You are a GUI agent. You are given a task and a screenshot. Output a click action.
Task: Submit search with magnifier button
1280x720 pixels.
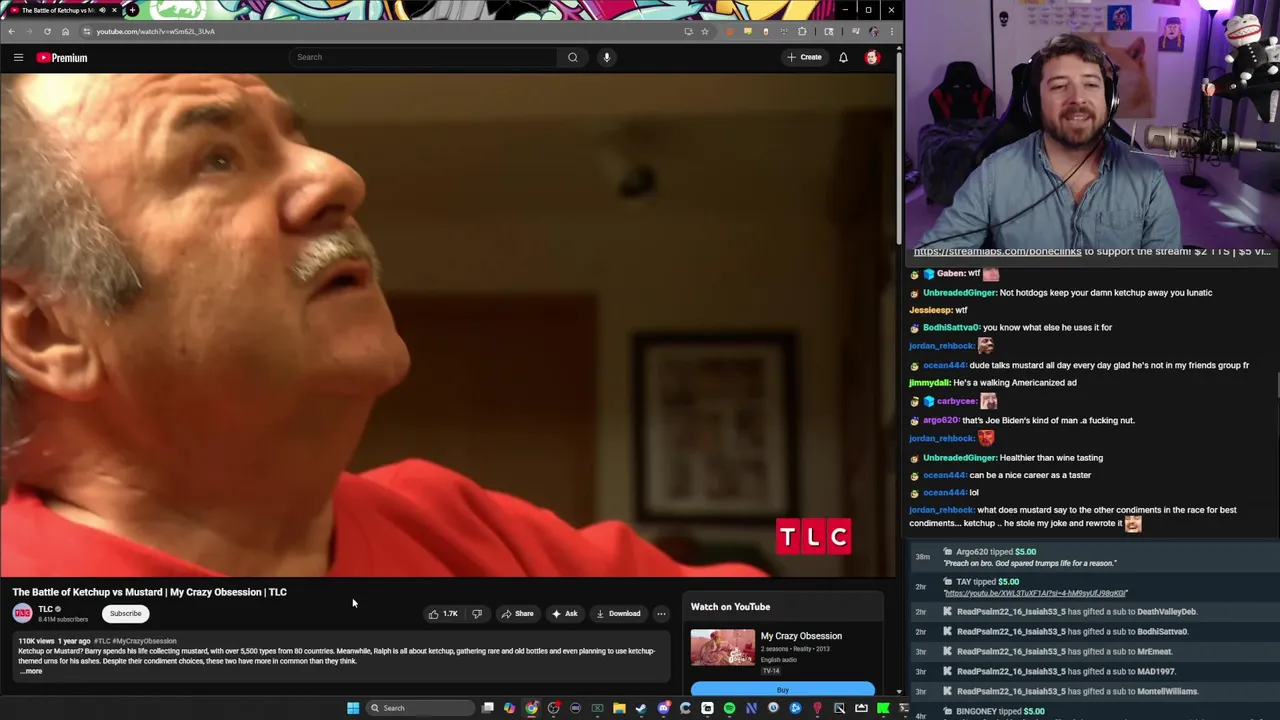point(573,57)
